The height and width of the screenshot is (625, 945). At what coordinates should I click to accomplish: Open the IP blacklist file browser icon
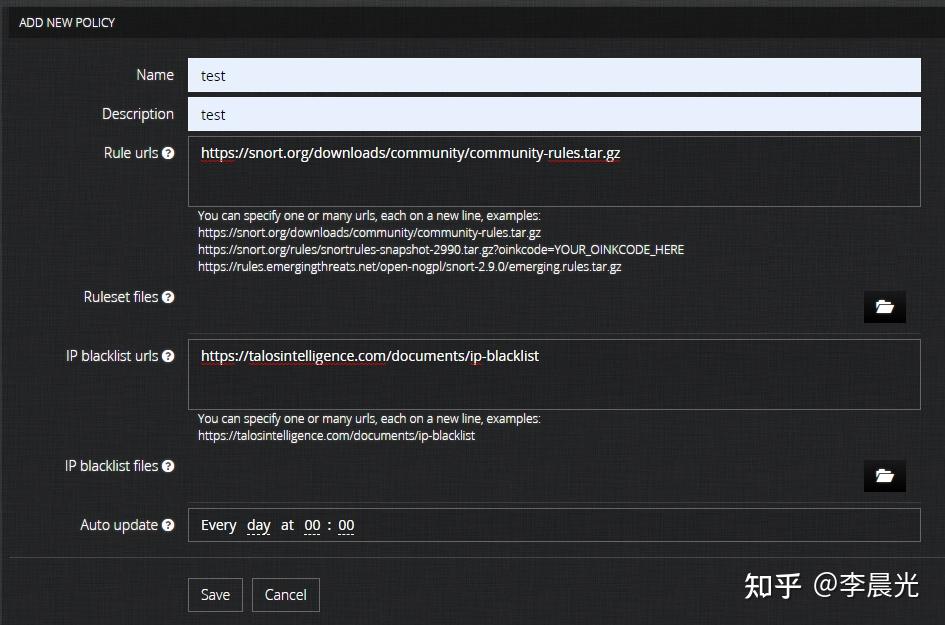click(x=884, y=476)
